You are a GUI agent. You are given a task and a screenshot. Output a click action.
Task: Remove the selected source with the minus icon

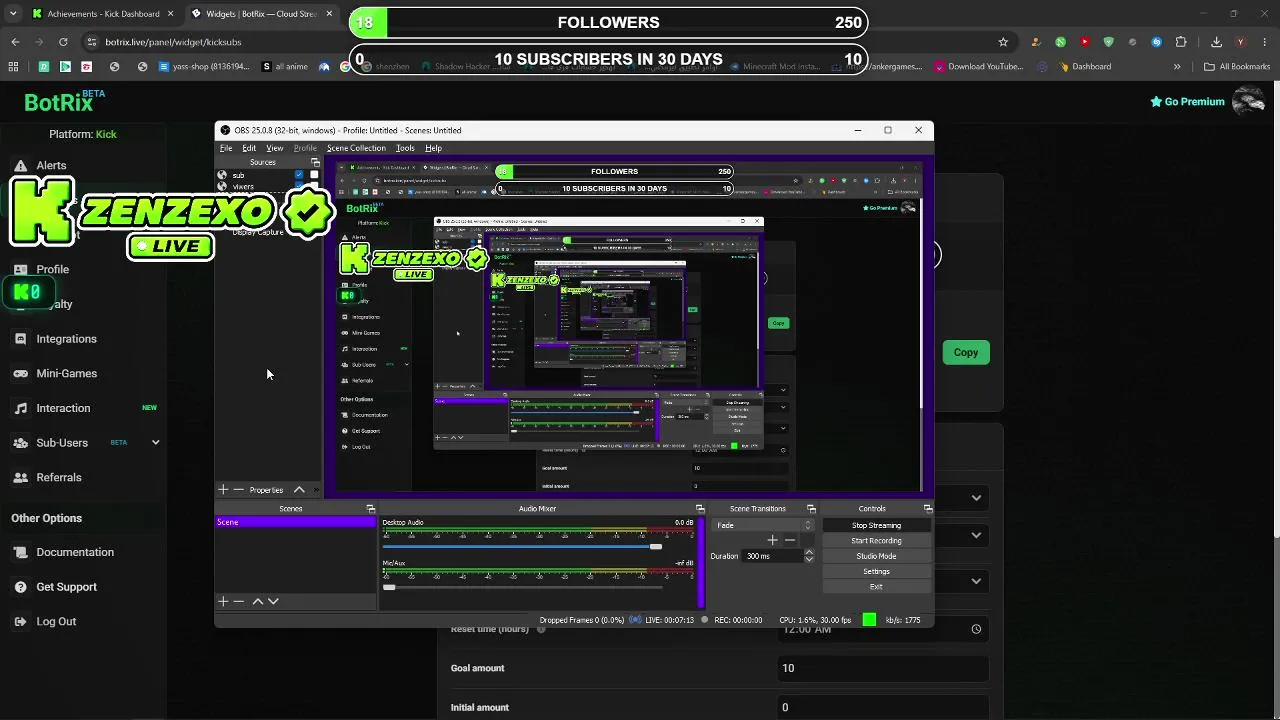pyautogui.click(x=238, y=490)
